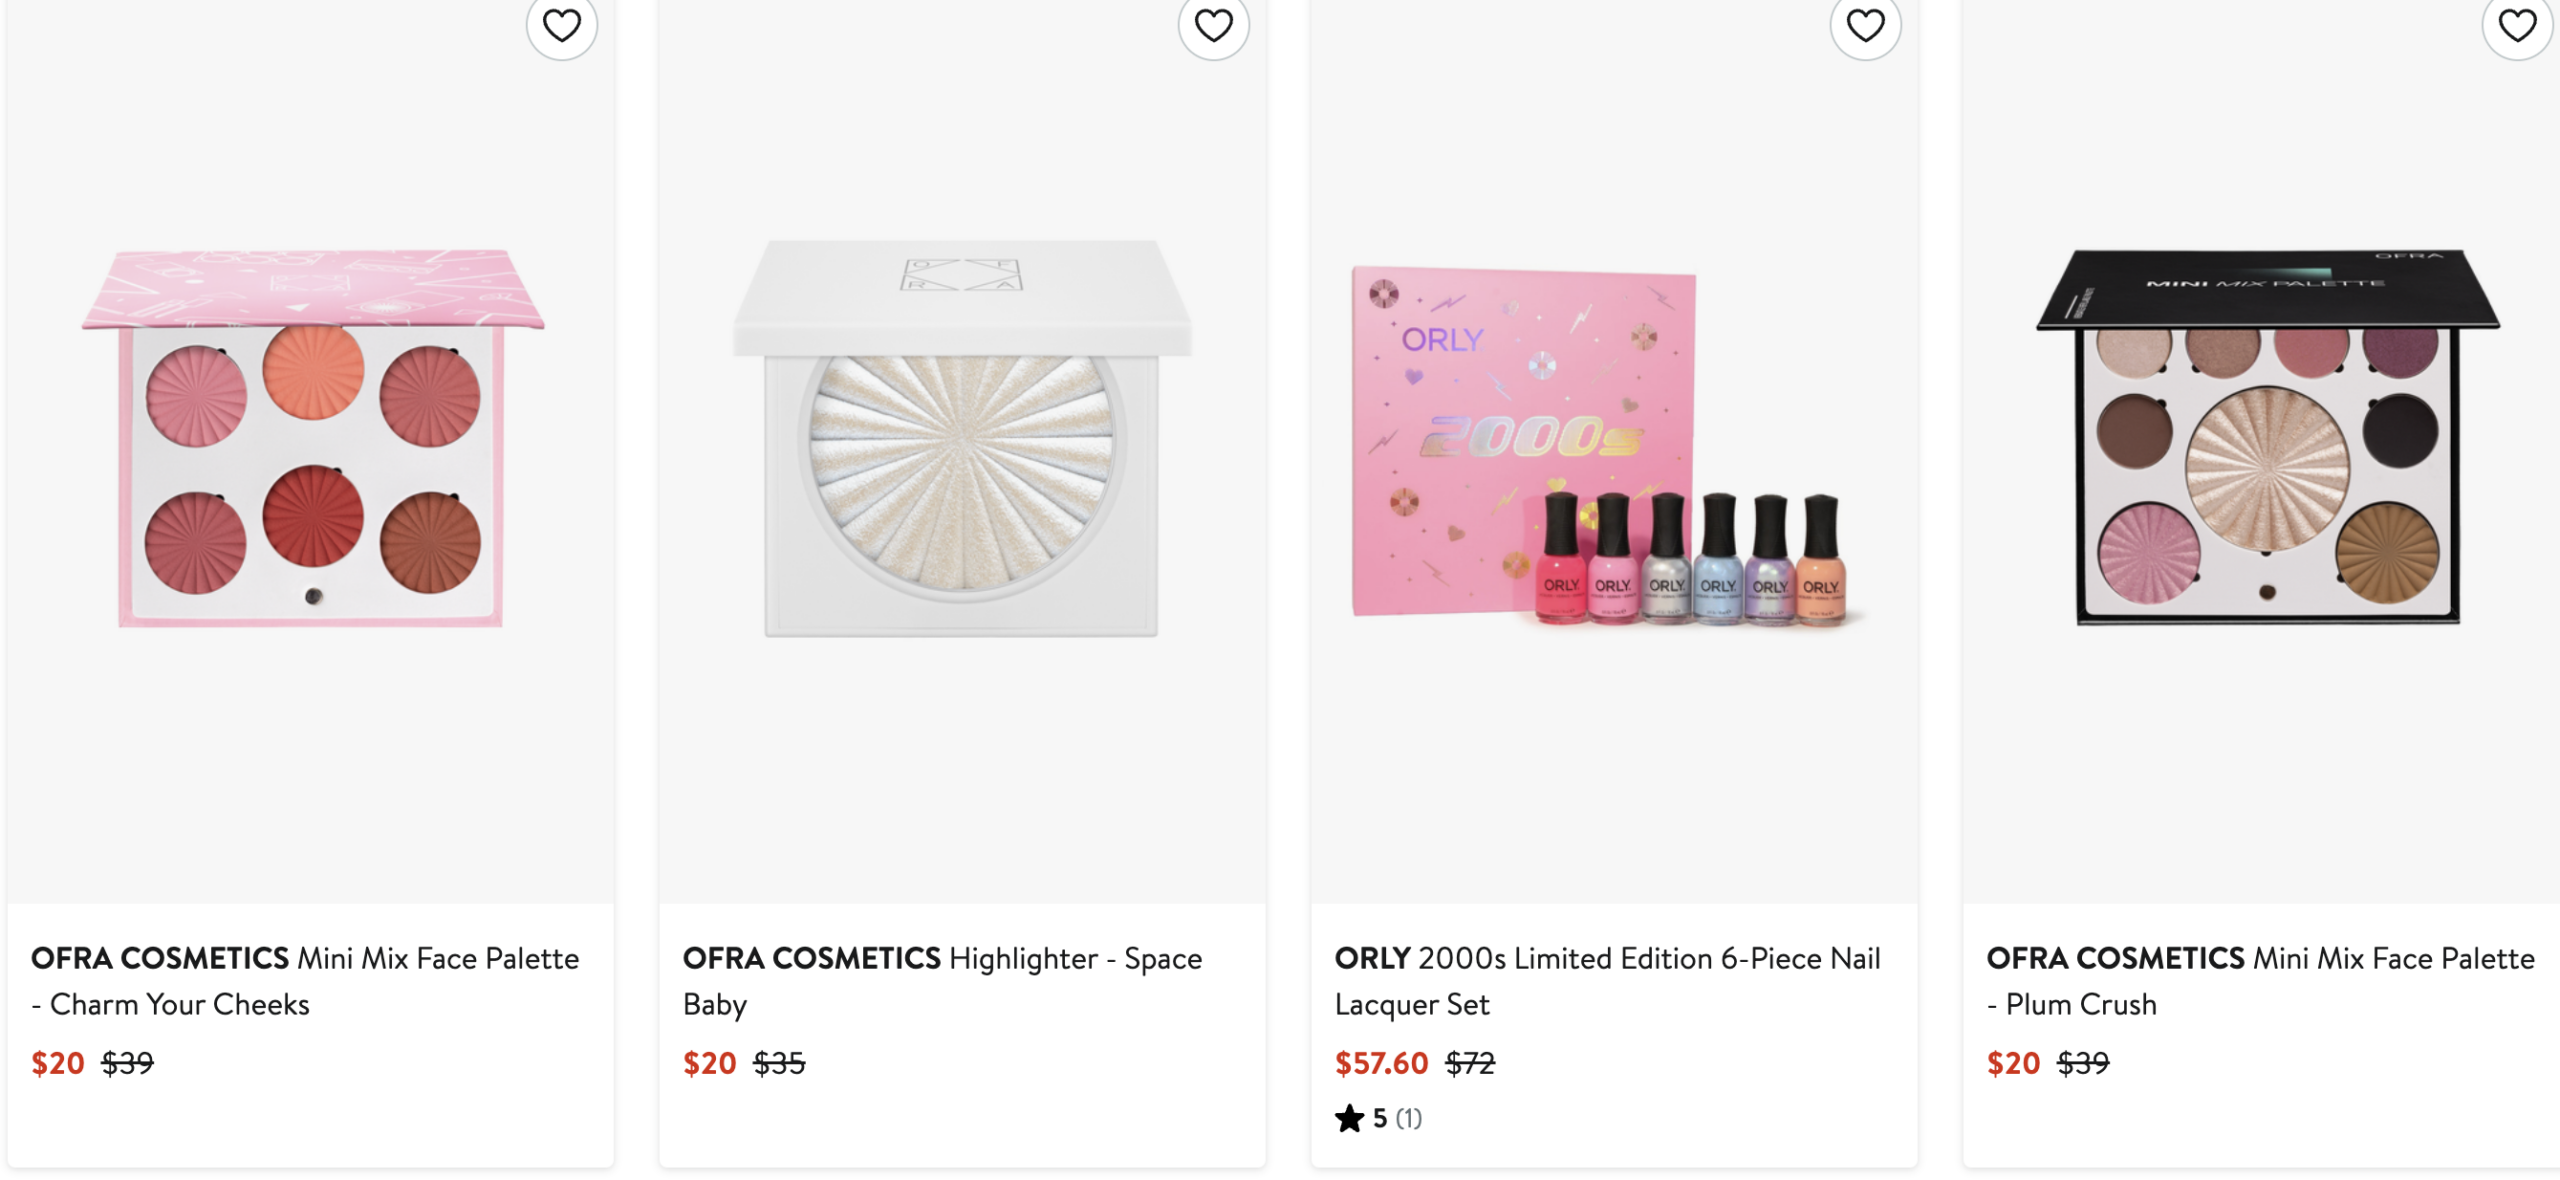Save Plum Crush palette with heart icon
2560x1180 pixels.
click(x=2518, y=25)
